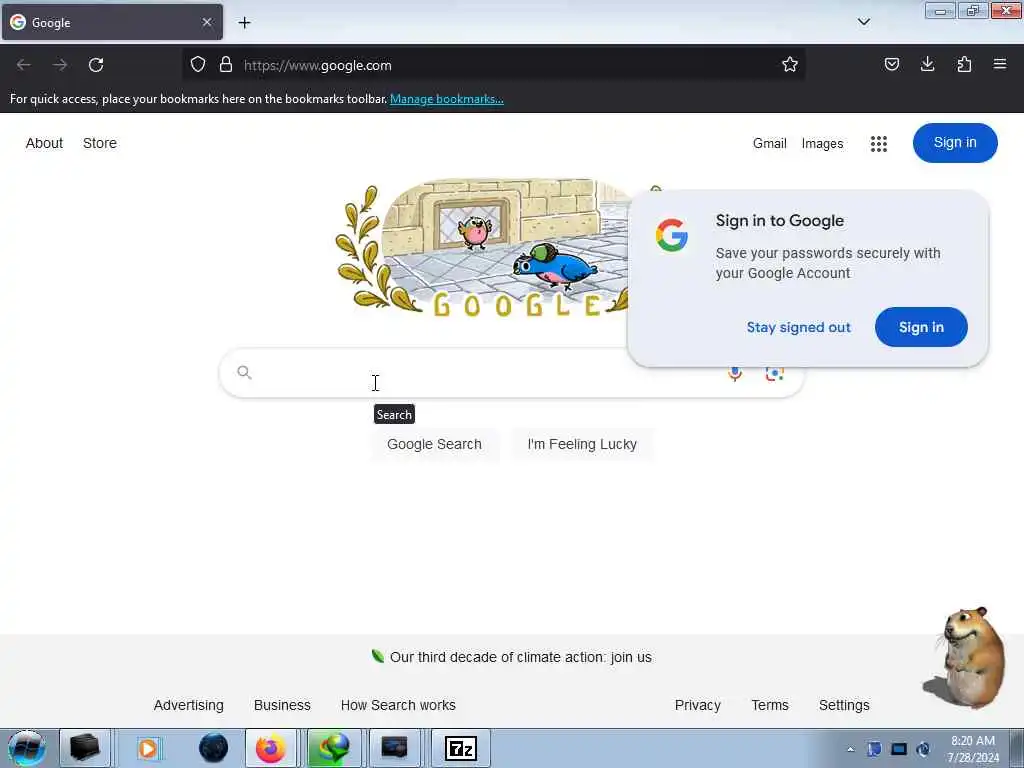Search by image with Lens camera icon

point(775,374)
